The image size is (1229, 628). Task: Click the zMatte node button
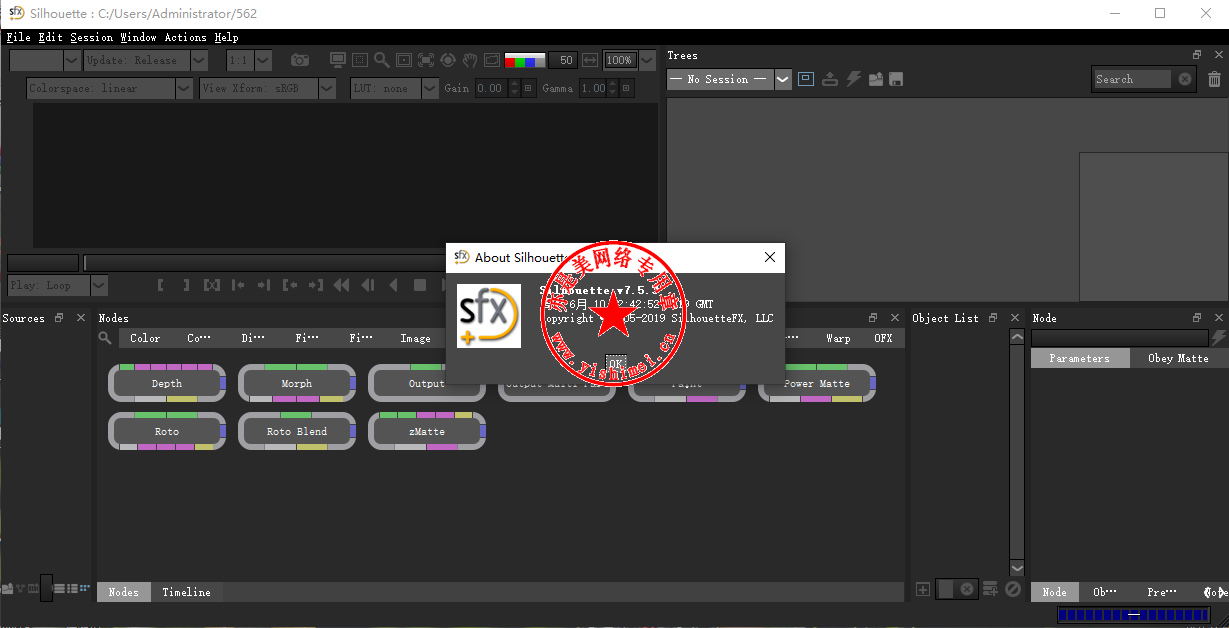tap(427, 431)
